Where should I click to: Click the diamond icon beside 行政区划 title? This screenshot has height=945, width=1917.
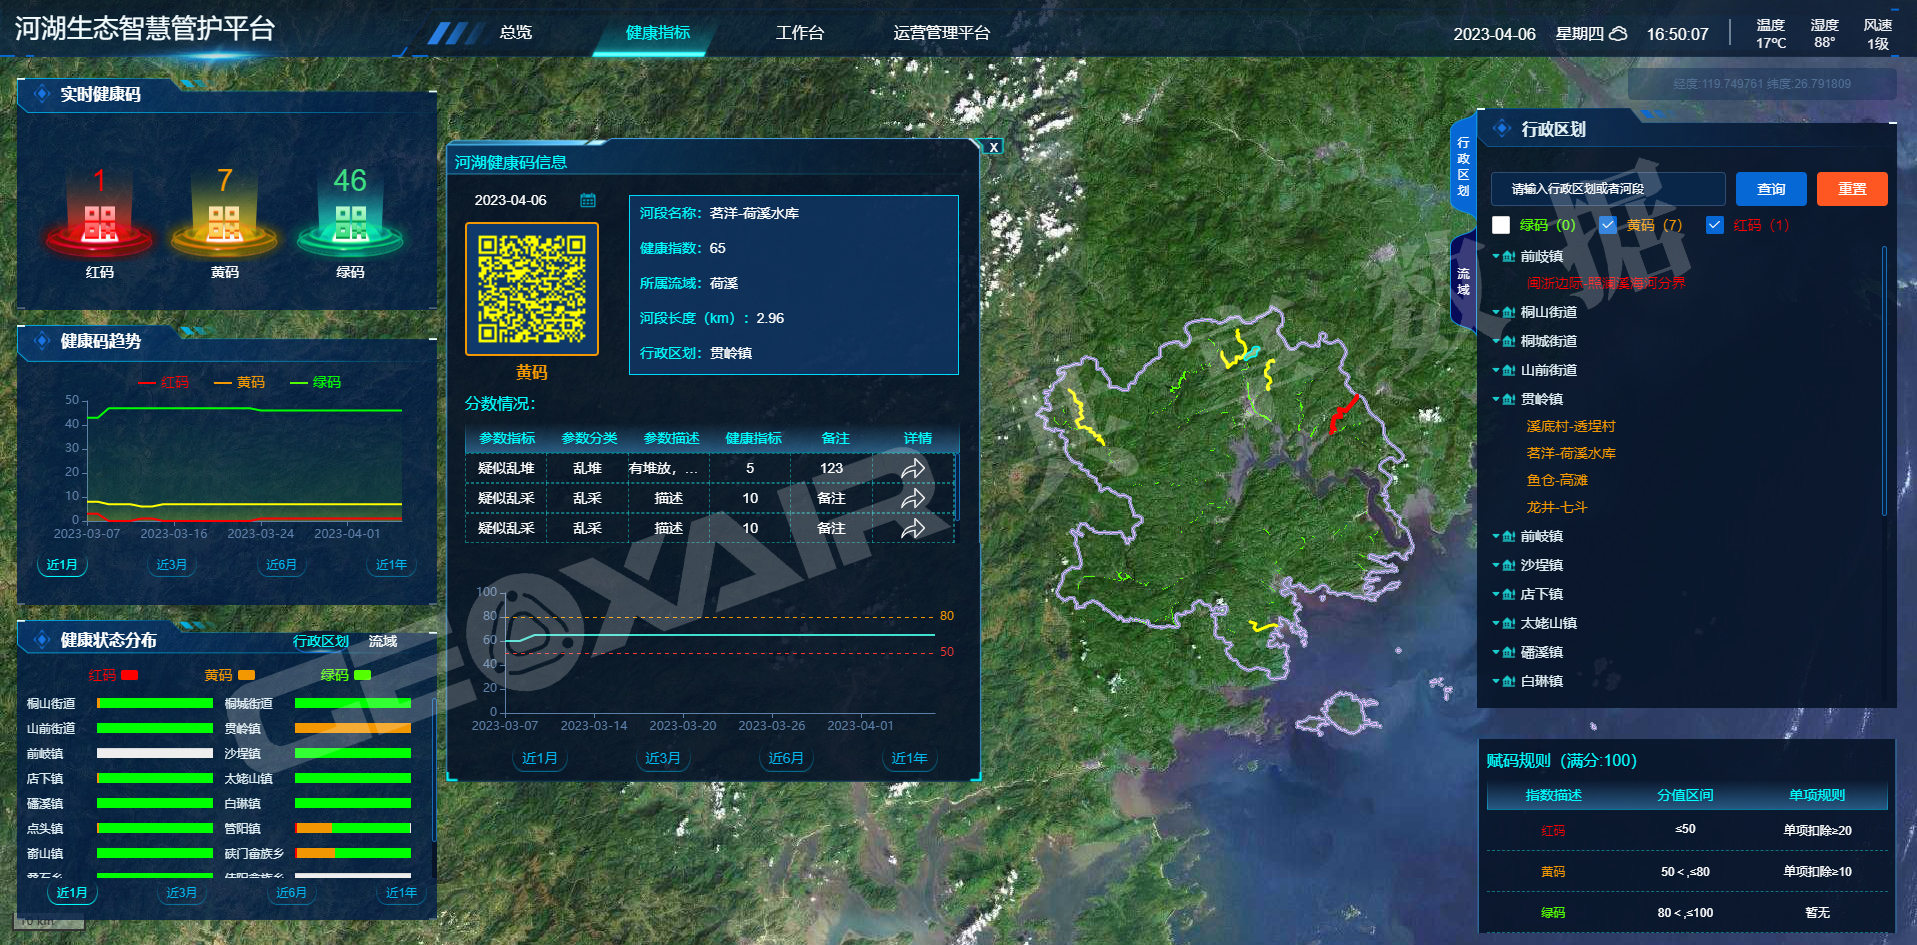[x=1502, y=128]
